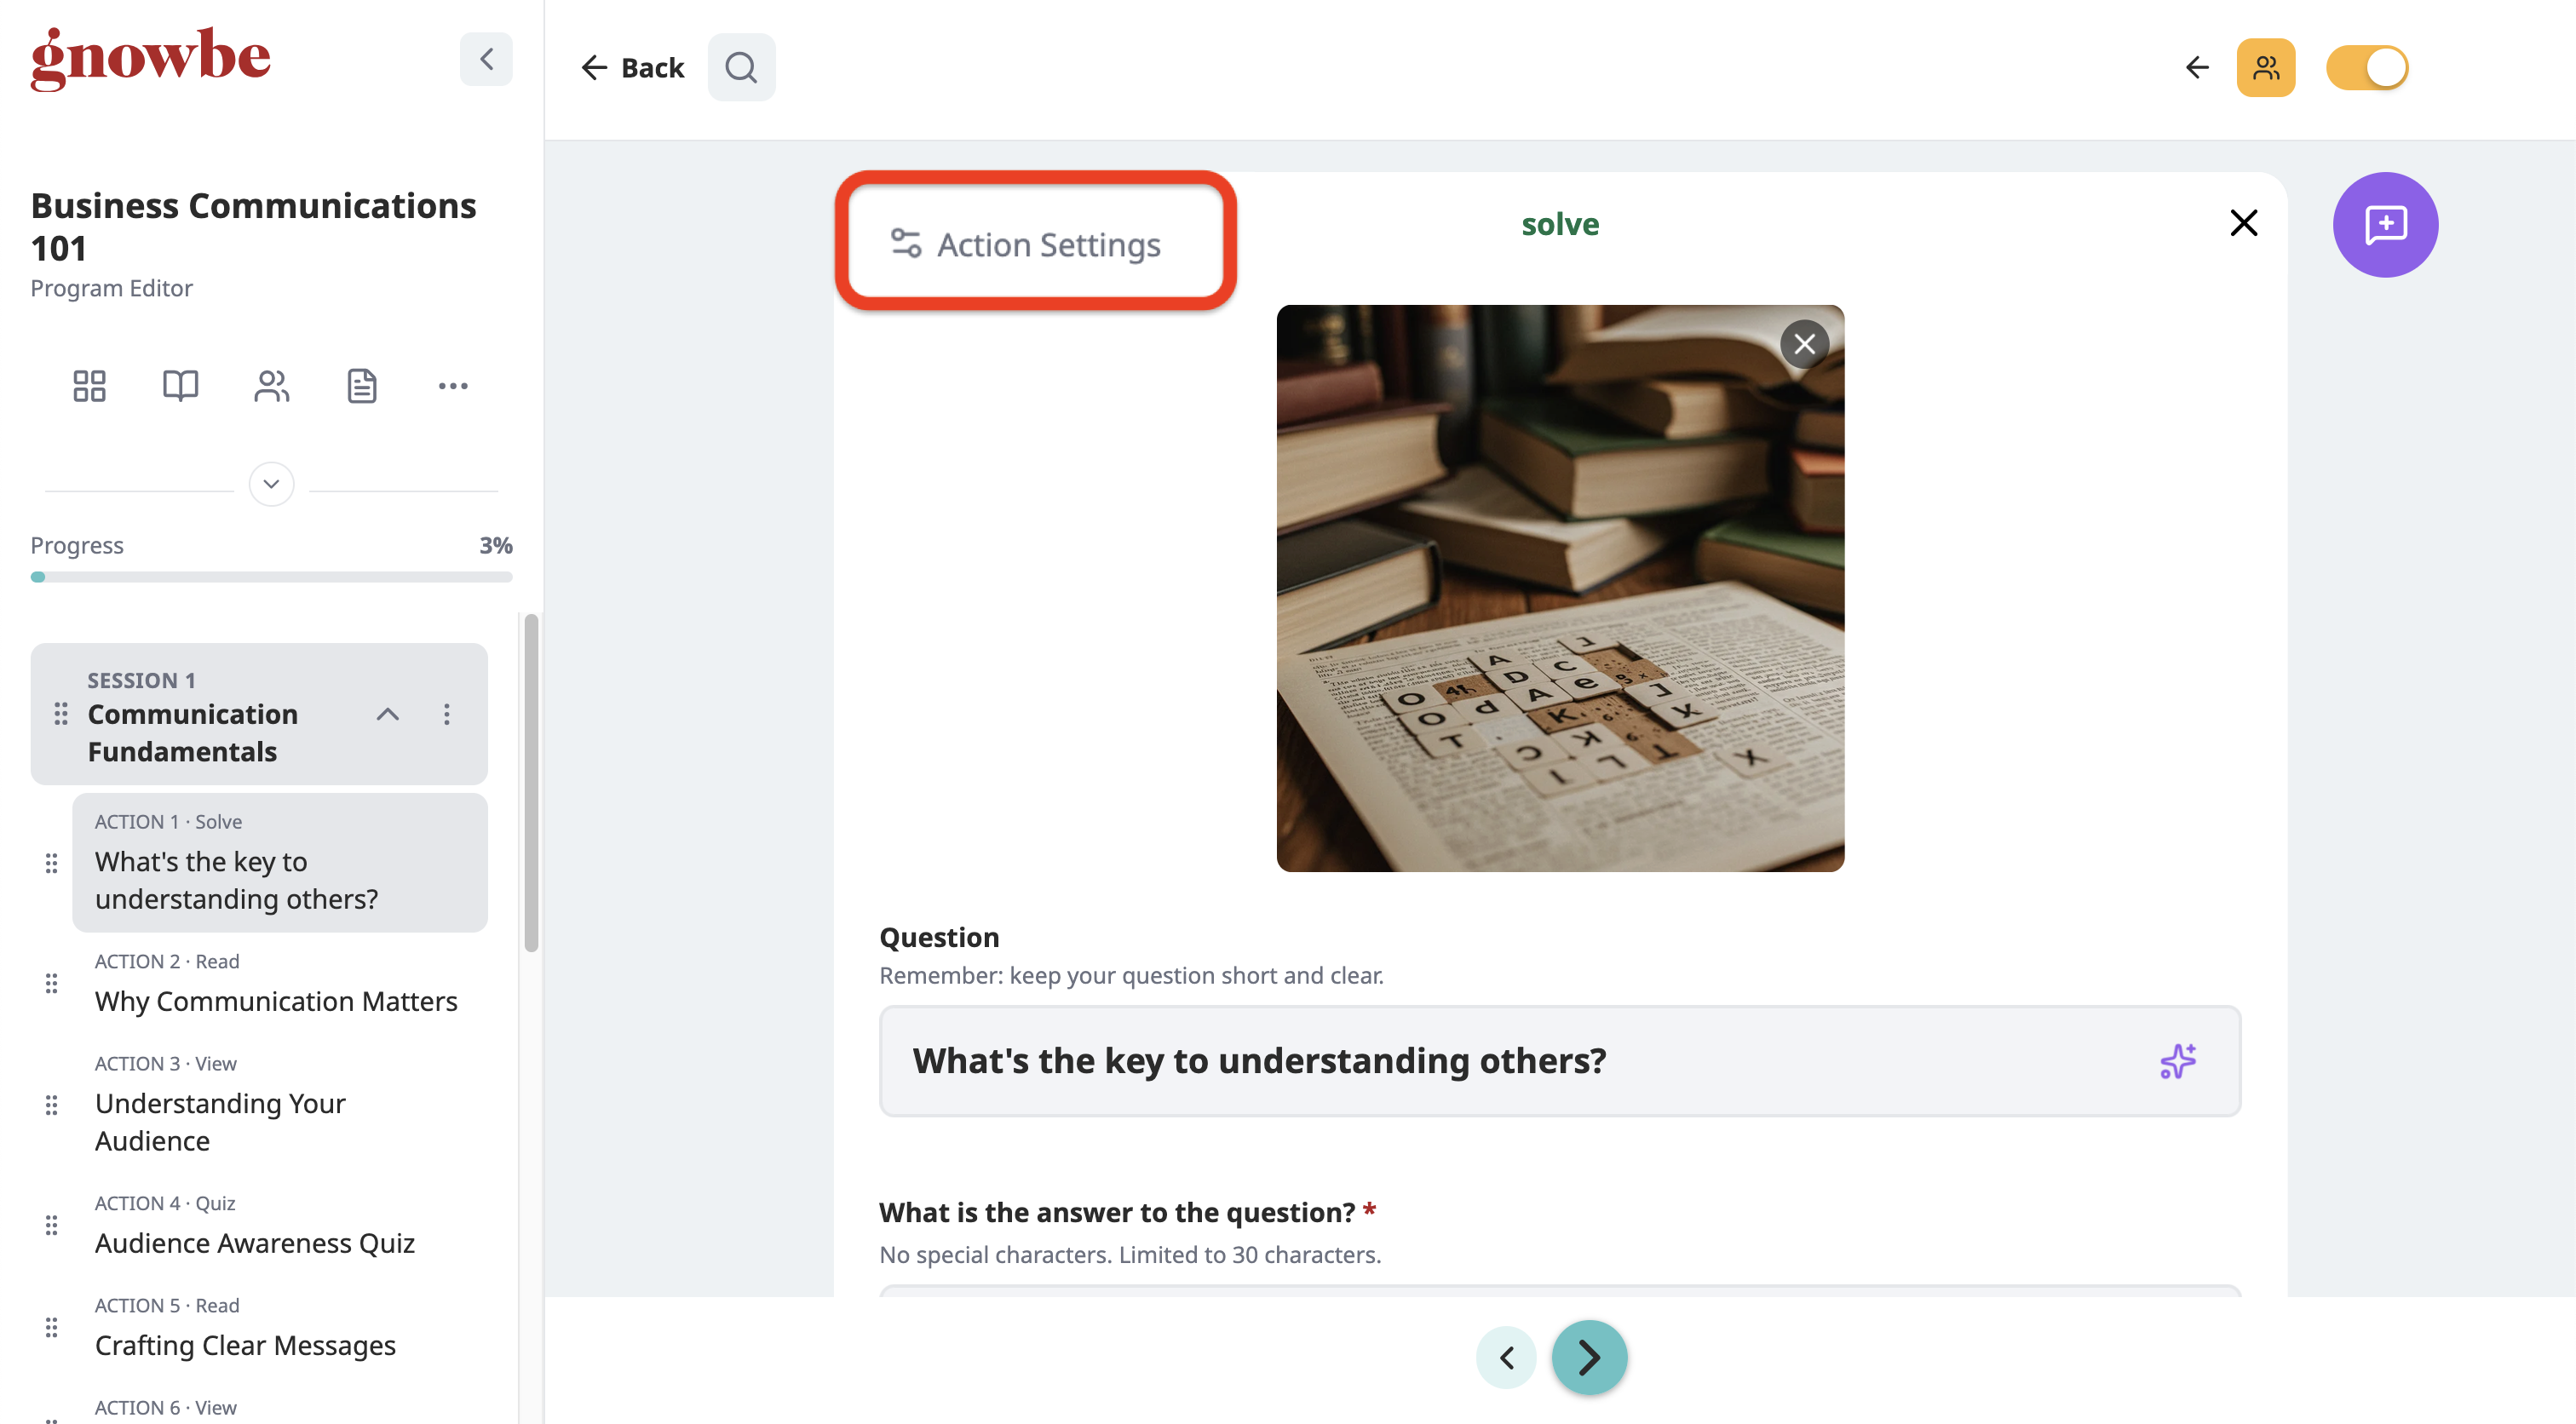The height and width of the screenshot is (1424, 2576).
Task: Click the yellow users icon button
Action: (x=2265, y=67)
